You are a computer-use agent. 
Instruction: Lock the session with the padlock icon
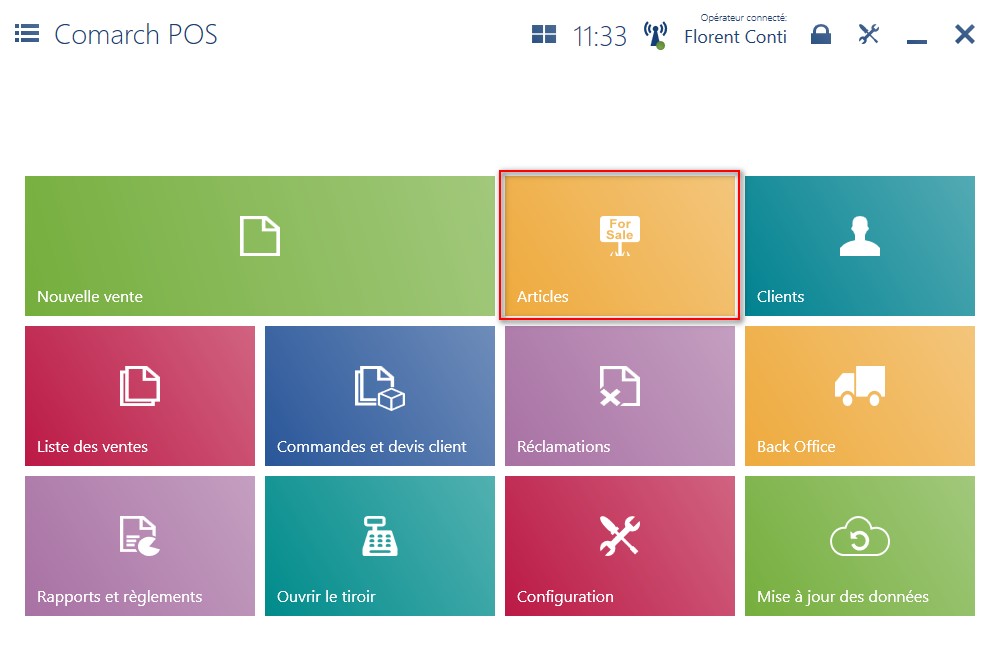[821, 34]
